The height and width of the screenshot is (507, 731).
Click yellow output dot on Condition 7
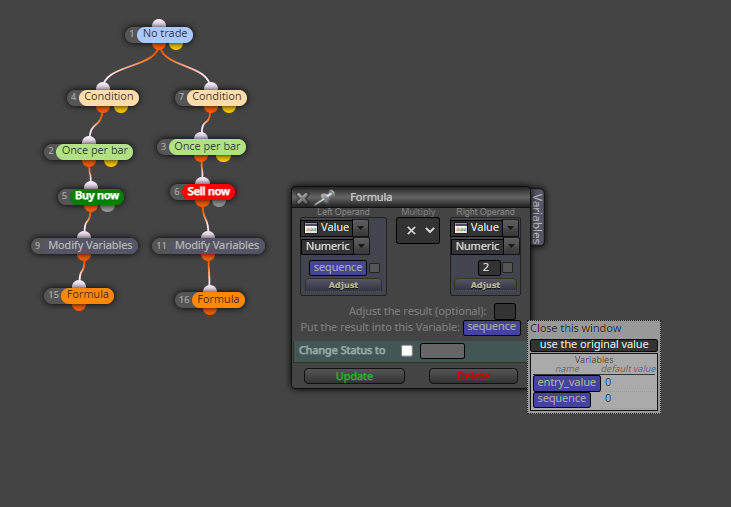tap(228, 109)
